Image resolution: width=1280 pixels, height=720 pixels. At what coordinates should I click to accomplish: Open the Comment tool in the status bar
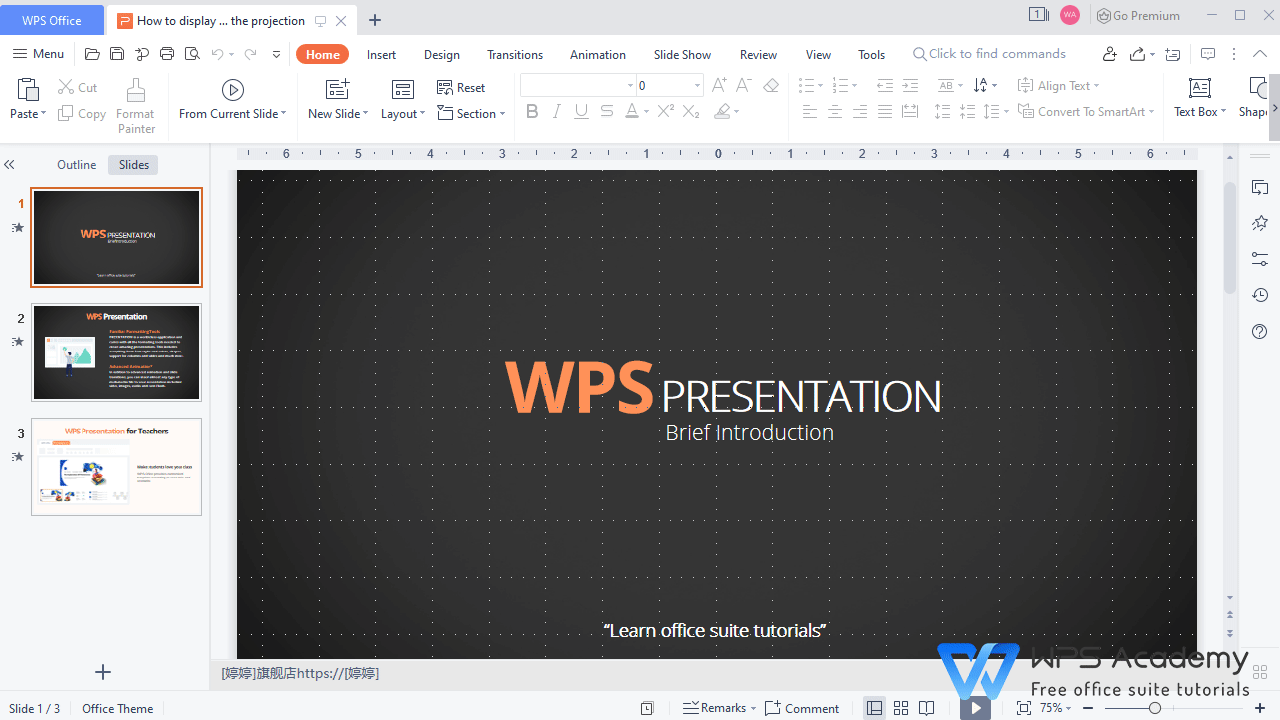[x=802, y=708]
